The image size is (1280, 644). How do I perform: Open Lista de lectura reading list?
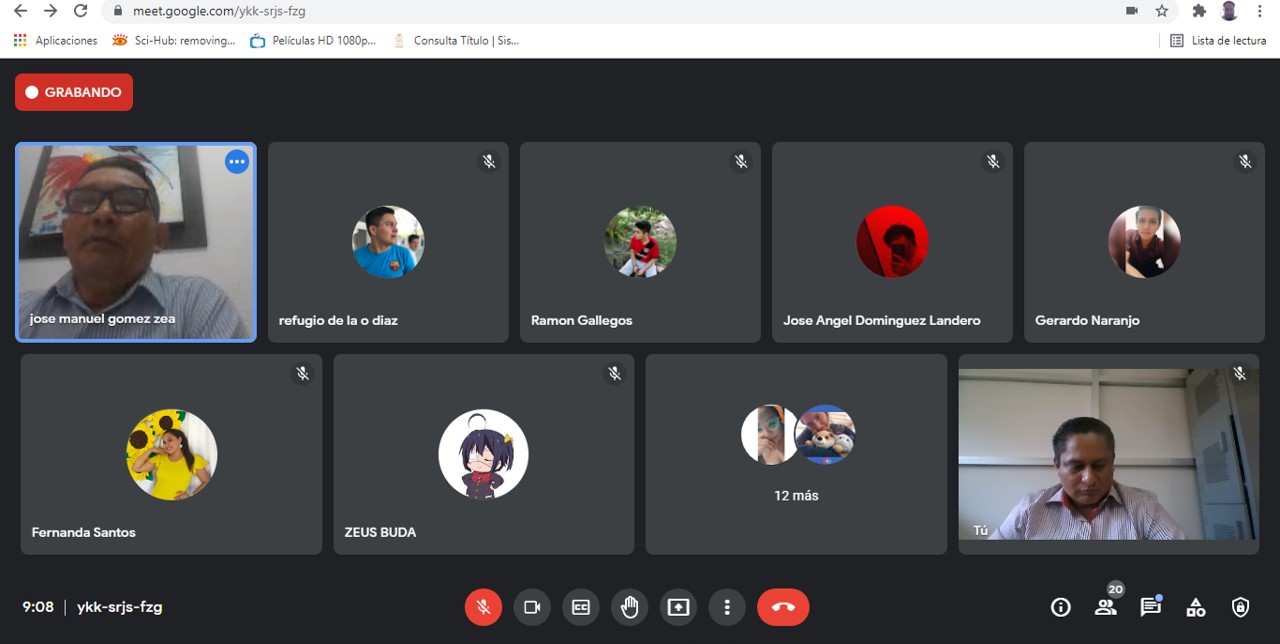tap(1218, 41)
